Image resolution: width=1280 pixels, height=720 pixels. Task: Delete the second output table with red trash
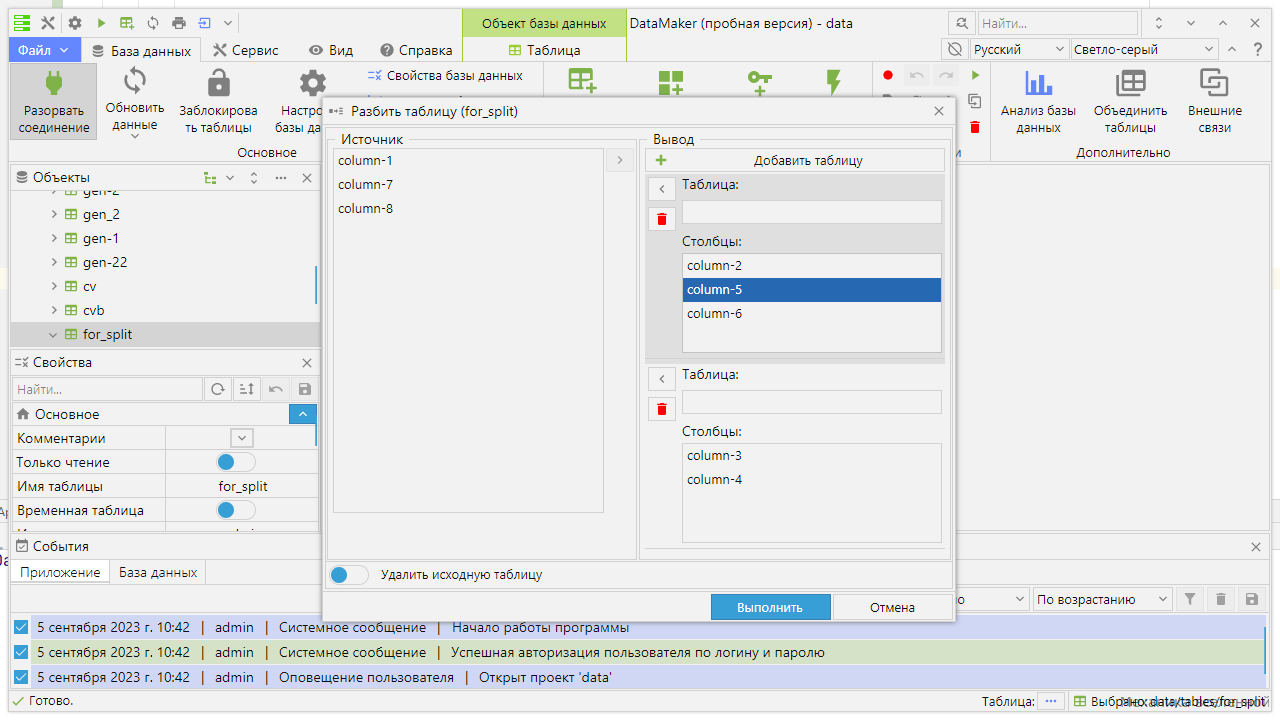(x=662, y=409)
